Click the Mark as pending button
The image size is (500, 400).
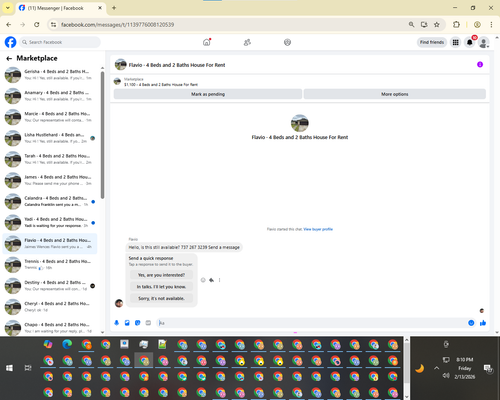(208, 94)
